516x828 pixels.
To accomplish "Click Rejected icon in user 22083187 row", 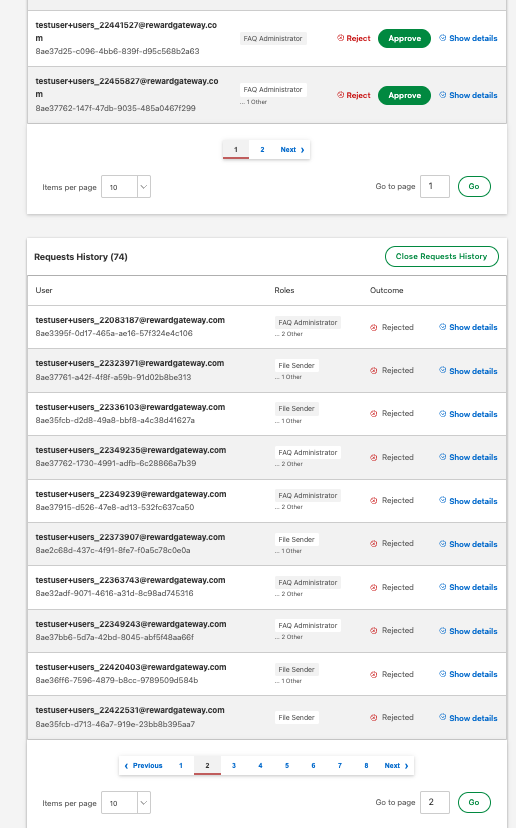I will (x=373, y=327).
